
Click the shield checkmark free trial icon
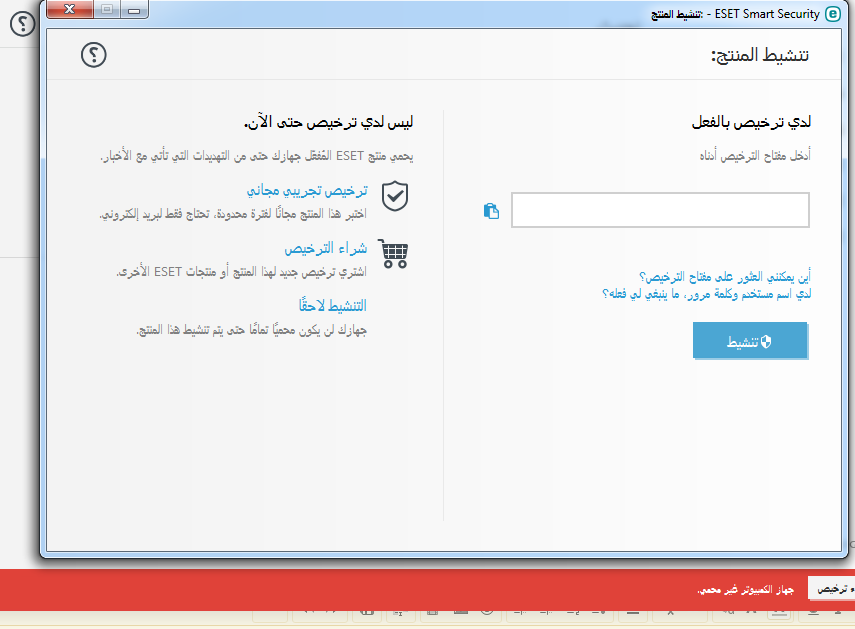[395, 196]
